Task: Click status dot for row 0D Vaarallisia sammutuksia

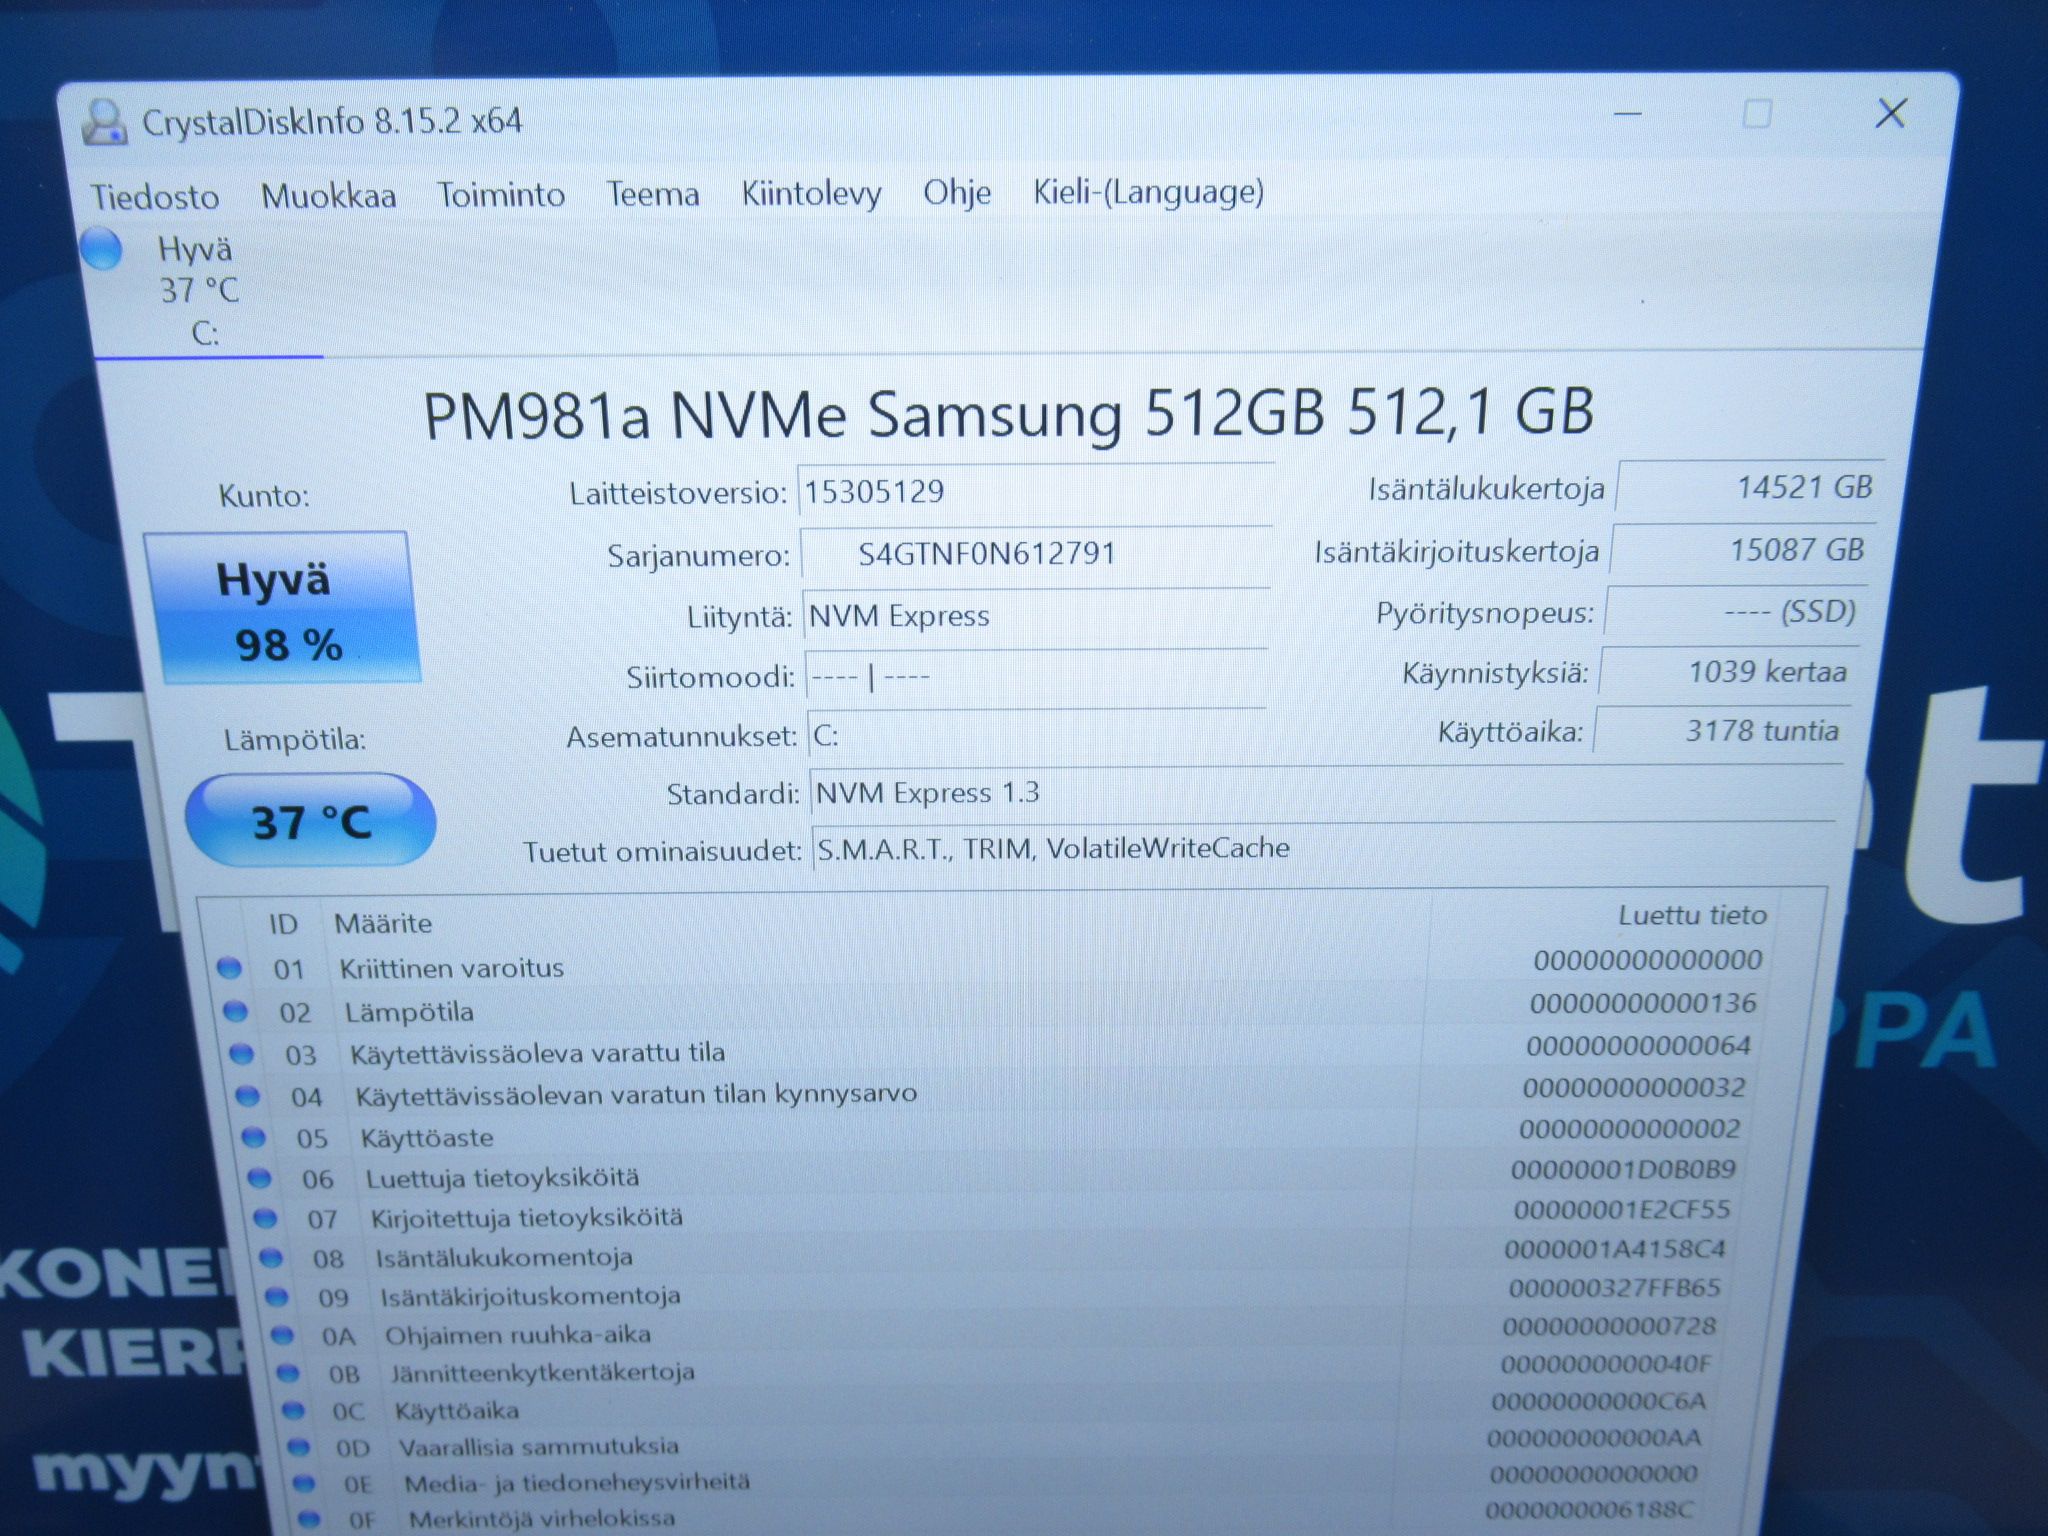Action: (298, 1447)
